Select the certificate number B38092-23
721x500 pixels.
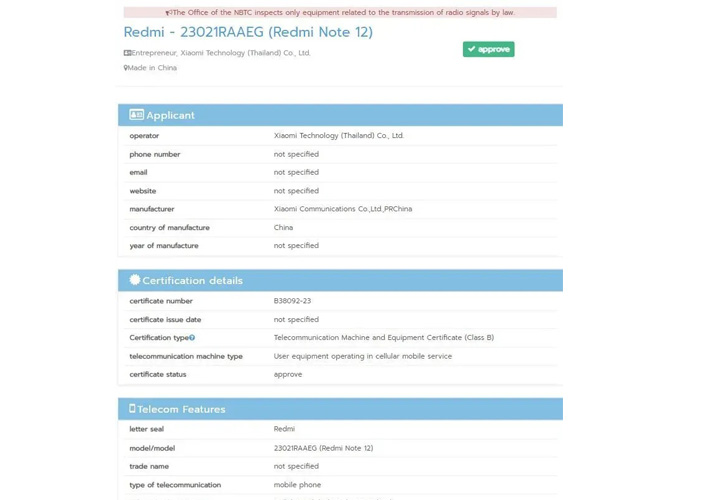[x=292, y=301]
